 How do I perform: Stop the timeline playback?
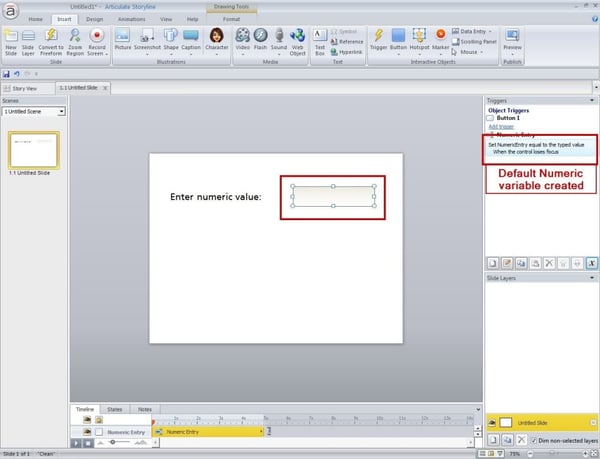pyautogui.click(x=88, y=443)
